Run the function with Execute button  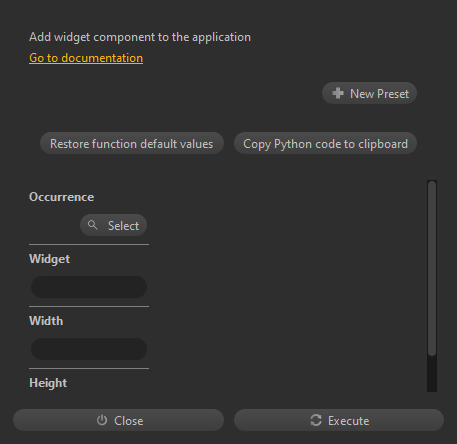tap(339, 420)
